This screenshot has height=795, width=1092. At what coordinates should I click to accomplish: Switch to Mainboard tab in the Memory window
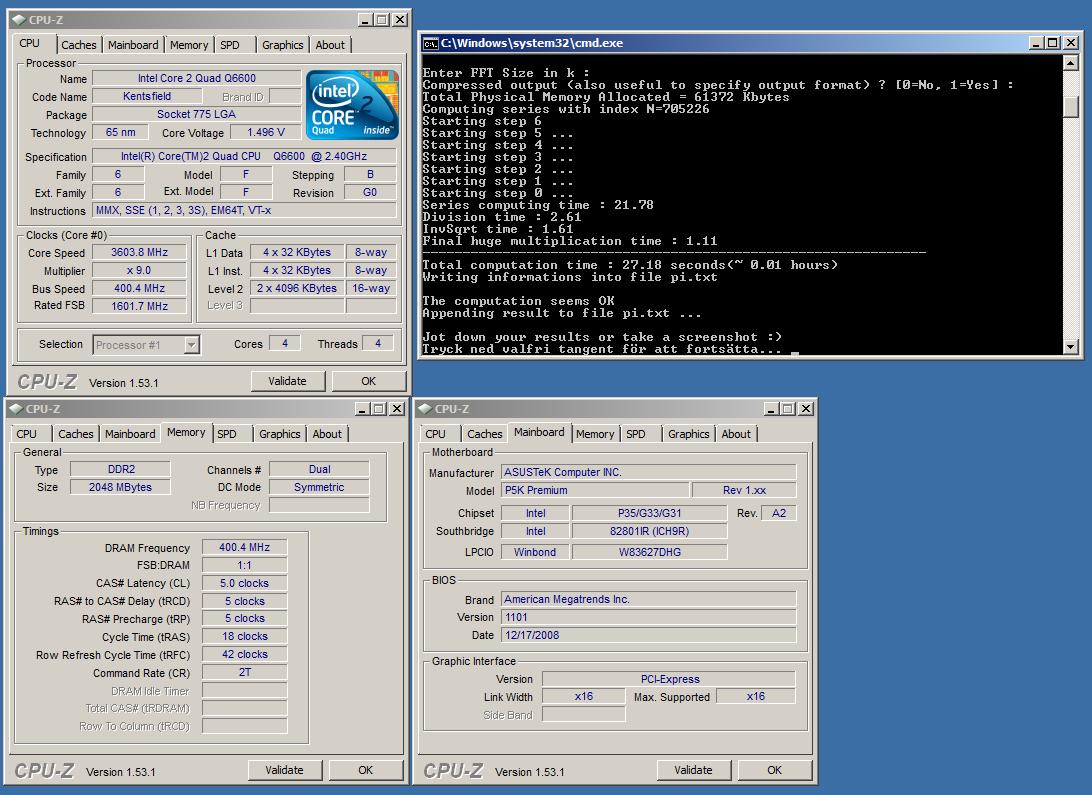coord(130,434)
